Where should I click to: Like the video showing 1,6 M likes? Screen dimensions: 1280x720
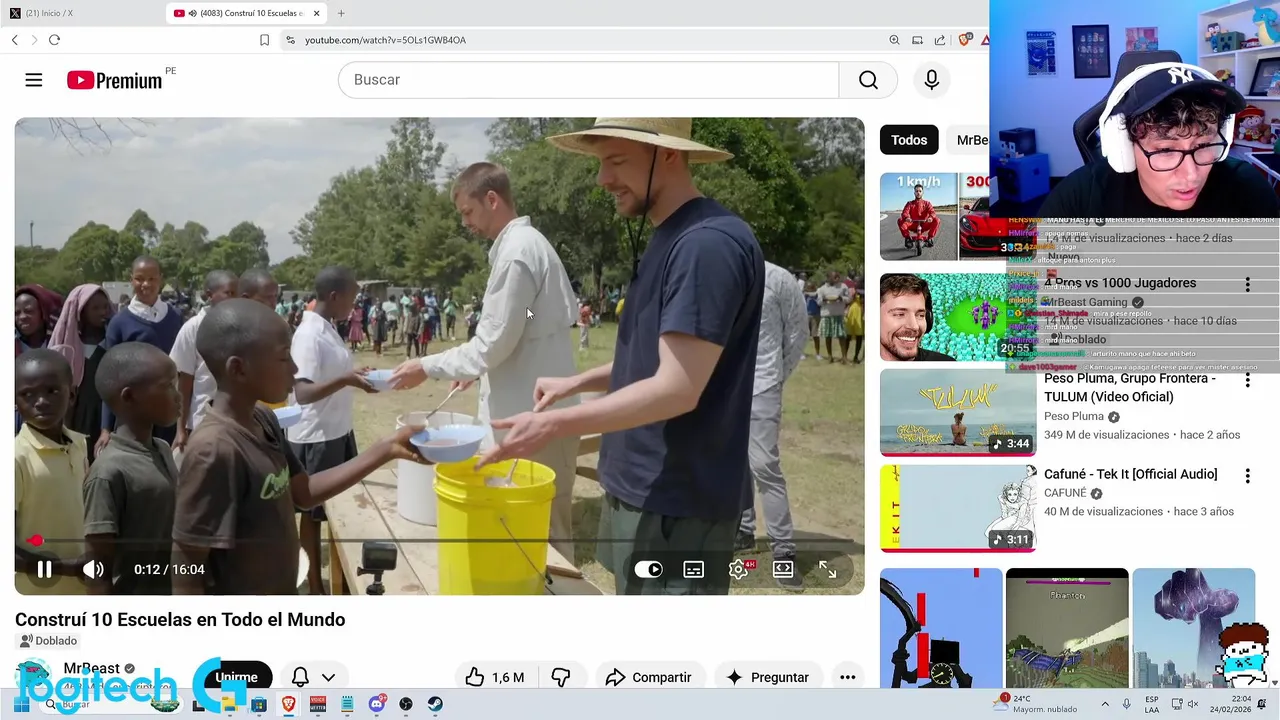pyautogui.click(x=495, y=677)
